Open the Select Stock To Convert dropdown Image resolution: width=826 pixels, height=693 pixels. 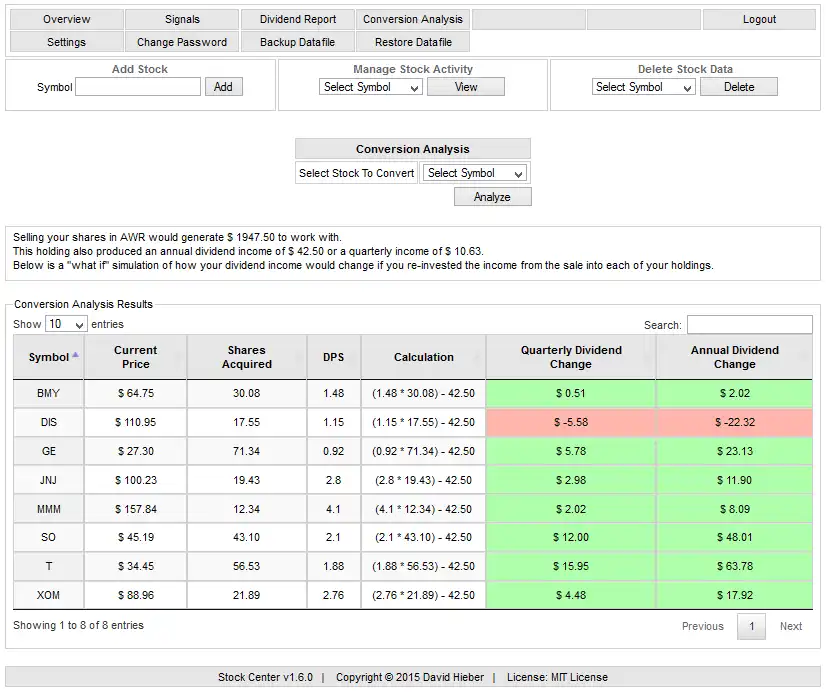pyautogui.click(x=475, y=173)
